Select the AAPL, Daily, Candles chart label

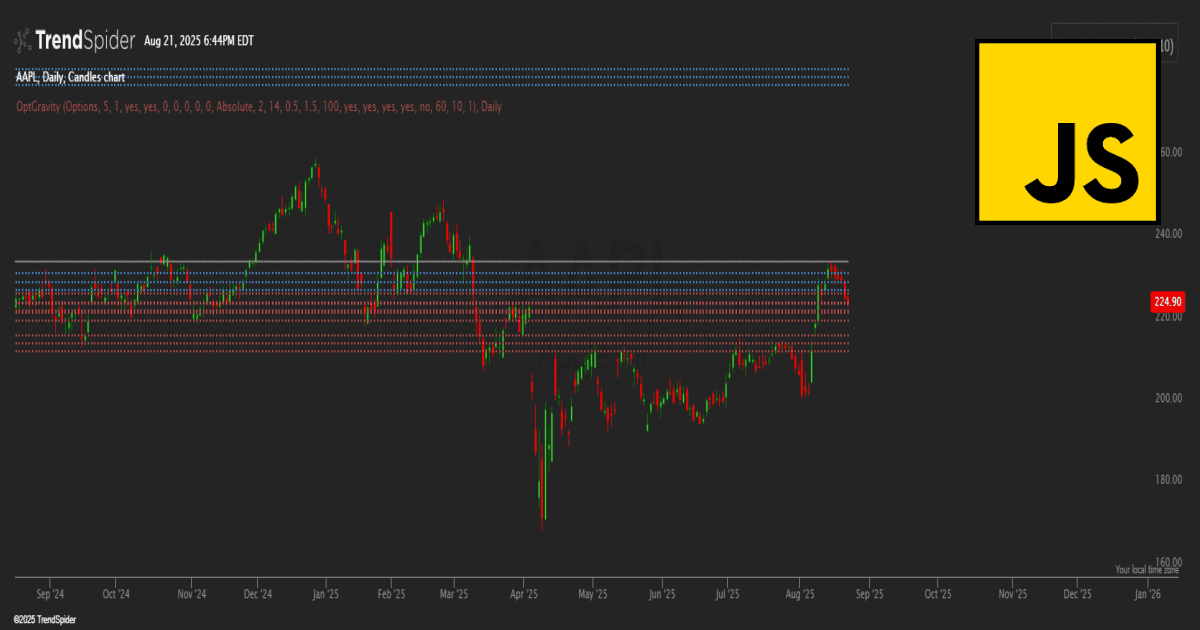pyautogui.click(x=70, y=76)
